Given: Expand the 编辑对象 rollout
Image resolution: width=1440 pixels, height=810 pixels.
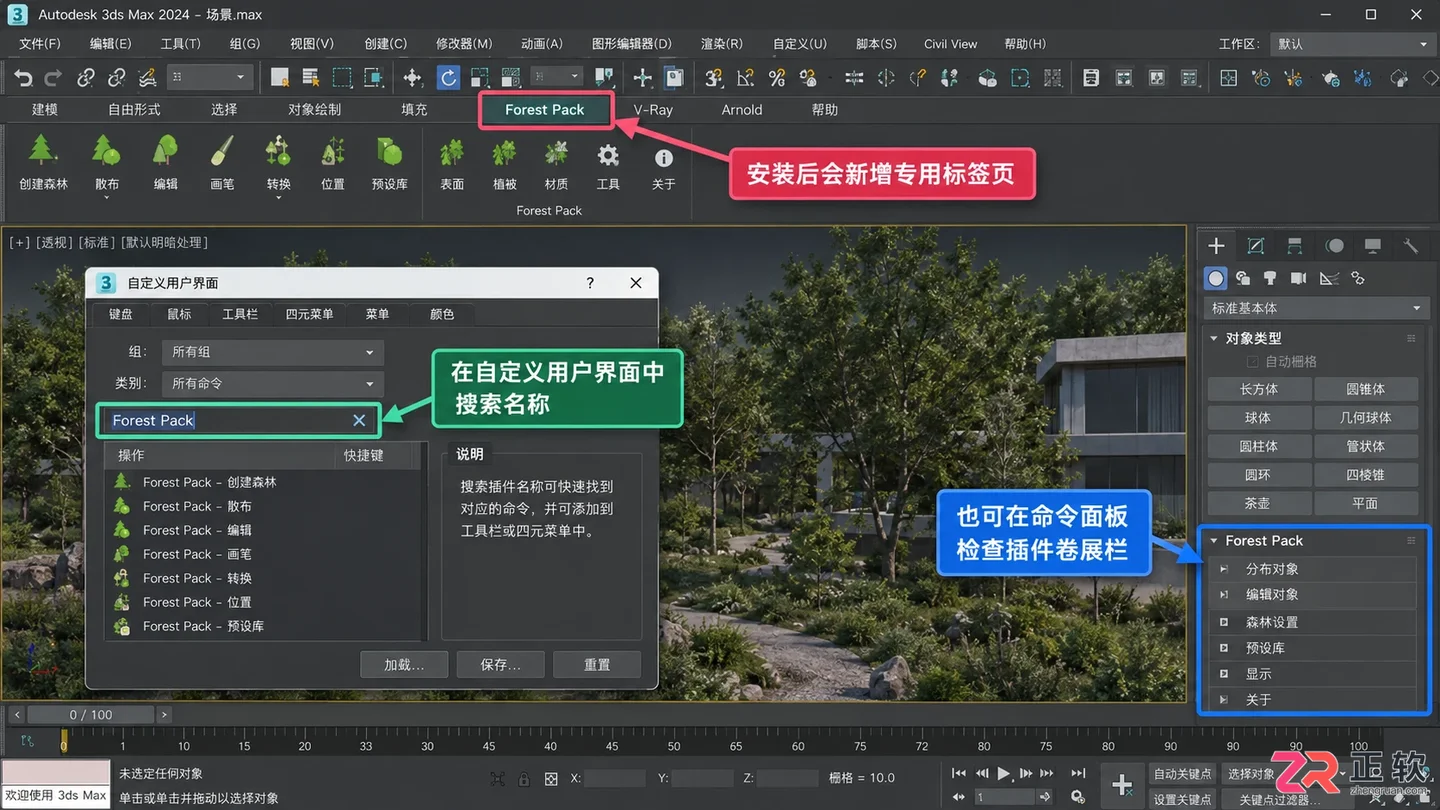Looking at the screenshot, I should pyautogui.click(x=1313, y=595).
